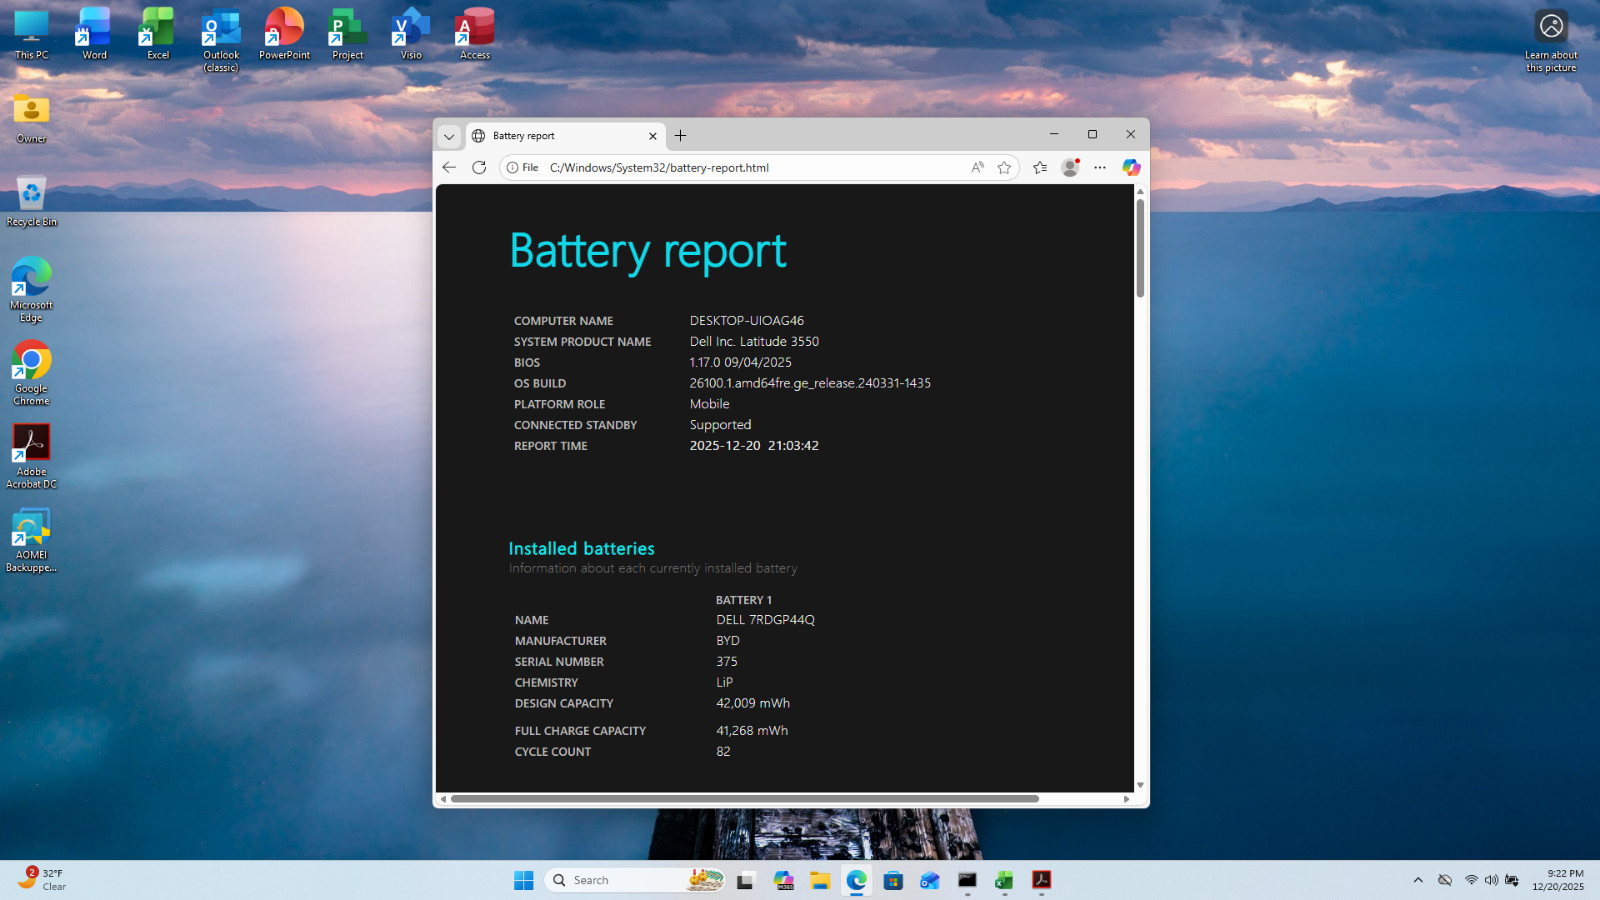Image resolution: width=1600 pixels, height=900 pixels.
Task: Open the weather widget showing 32°F
Action: pyautogui.click(x=42, y=880)
